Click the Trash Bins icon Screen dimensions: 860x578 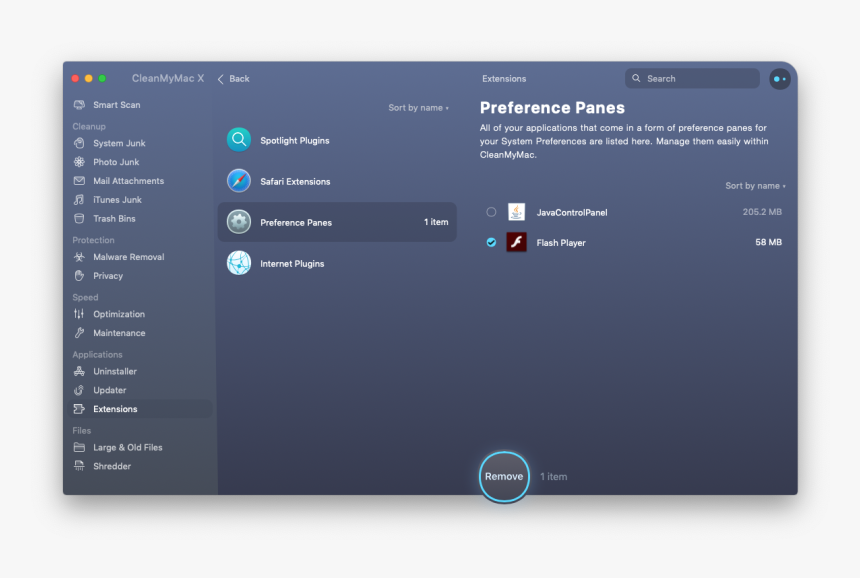80,218
